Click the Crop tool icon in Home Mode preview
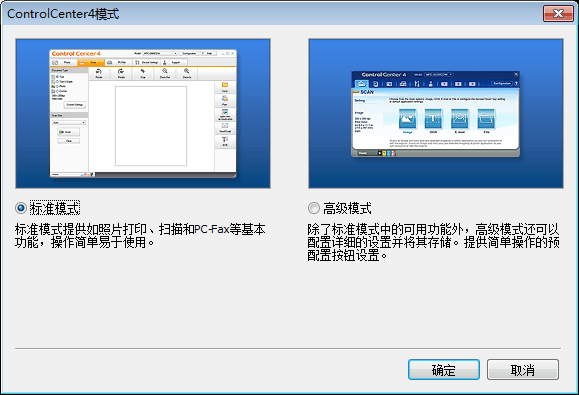The image size is (579, 395). pyautogui.click(x=143, y=71)
